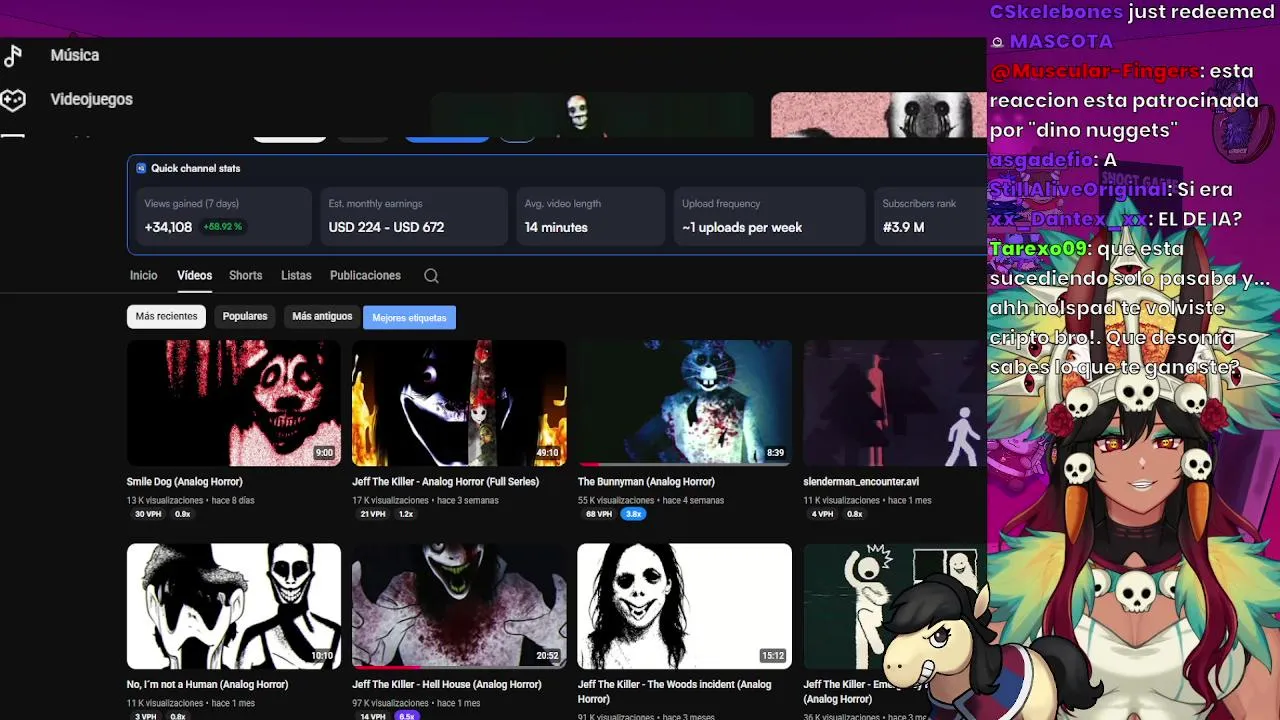Click the Smile Dog (Analog Horror) title

click(184, 482)
